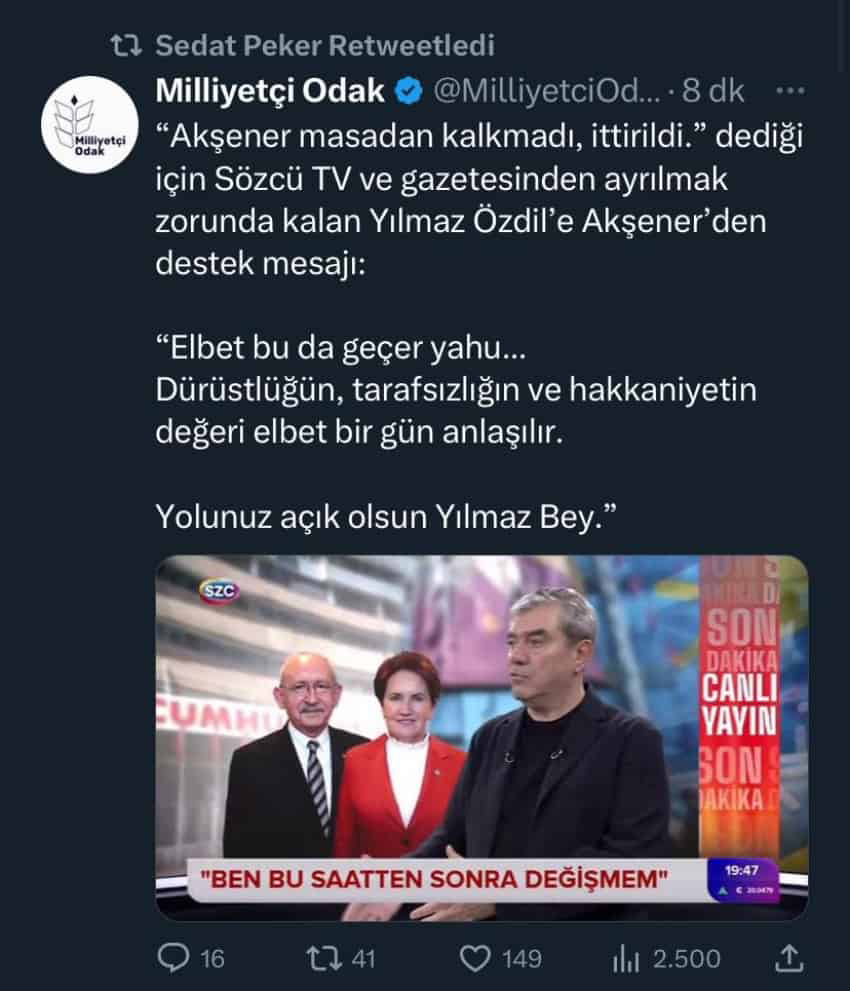Open the @MilliyetciOd... handle
Image resolution: width=850 pixels, height=991 pixels.
[x=547, y=92]
